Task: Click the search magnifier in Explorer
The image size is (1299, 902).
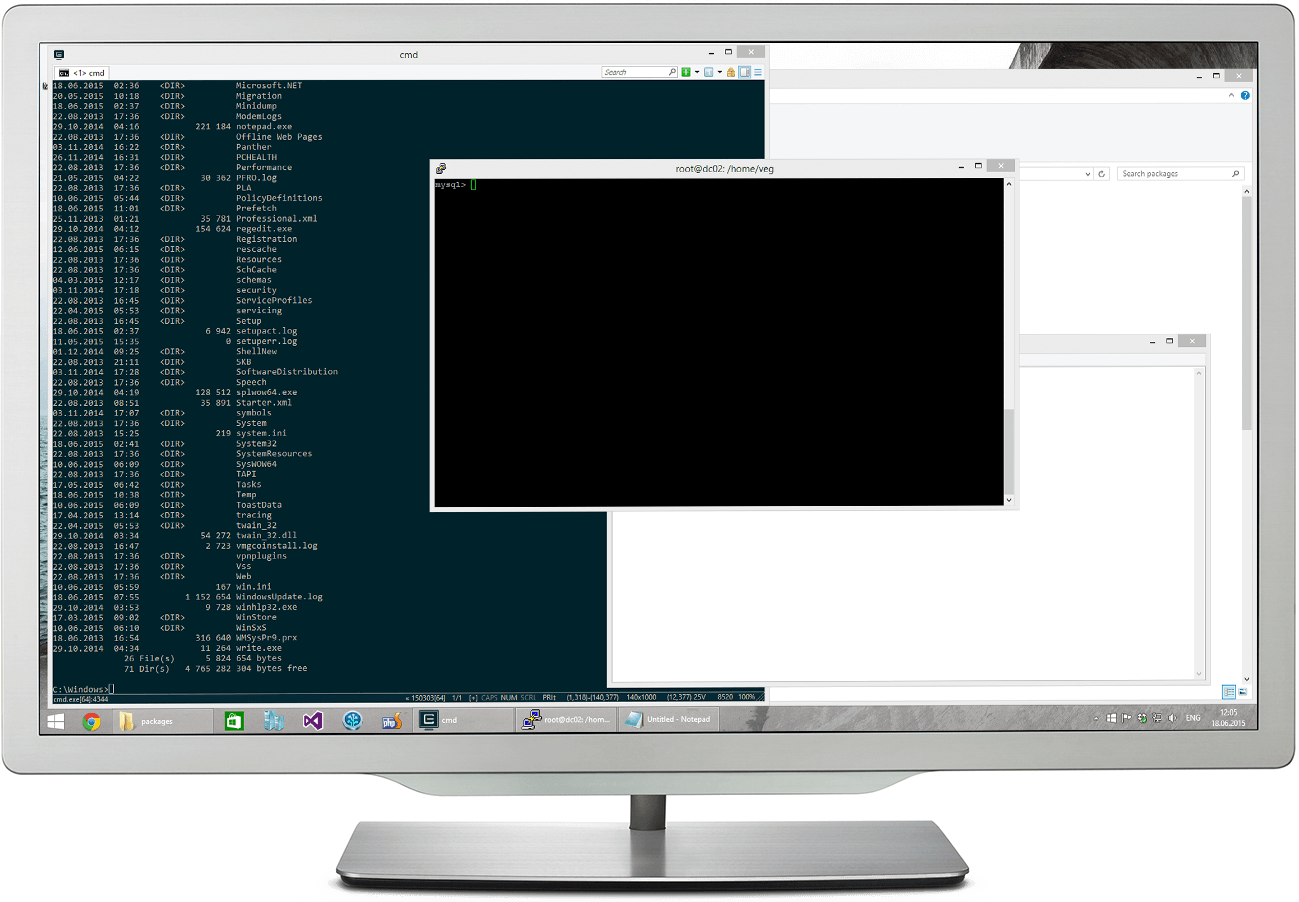Action: [x=1236, y=173]
